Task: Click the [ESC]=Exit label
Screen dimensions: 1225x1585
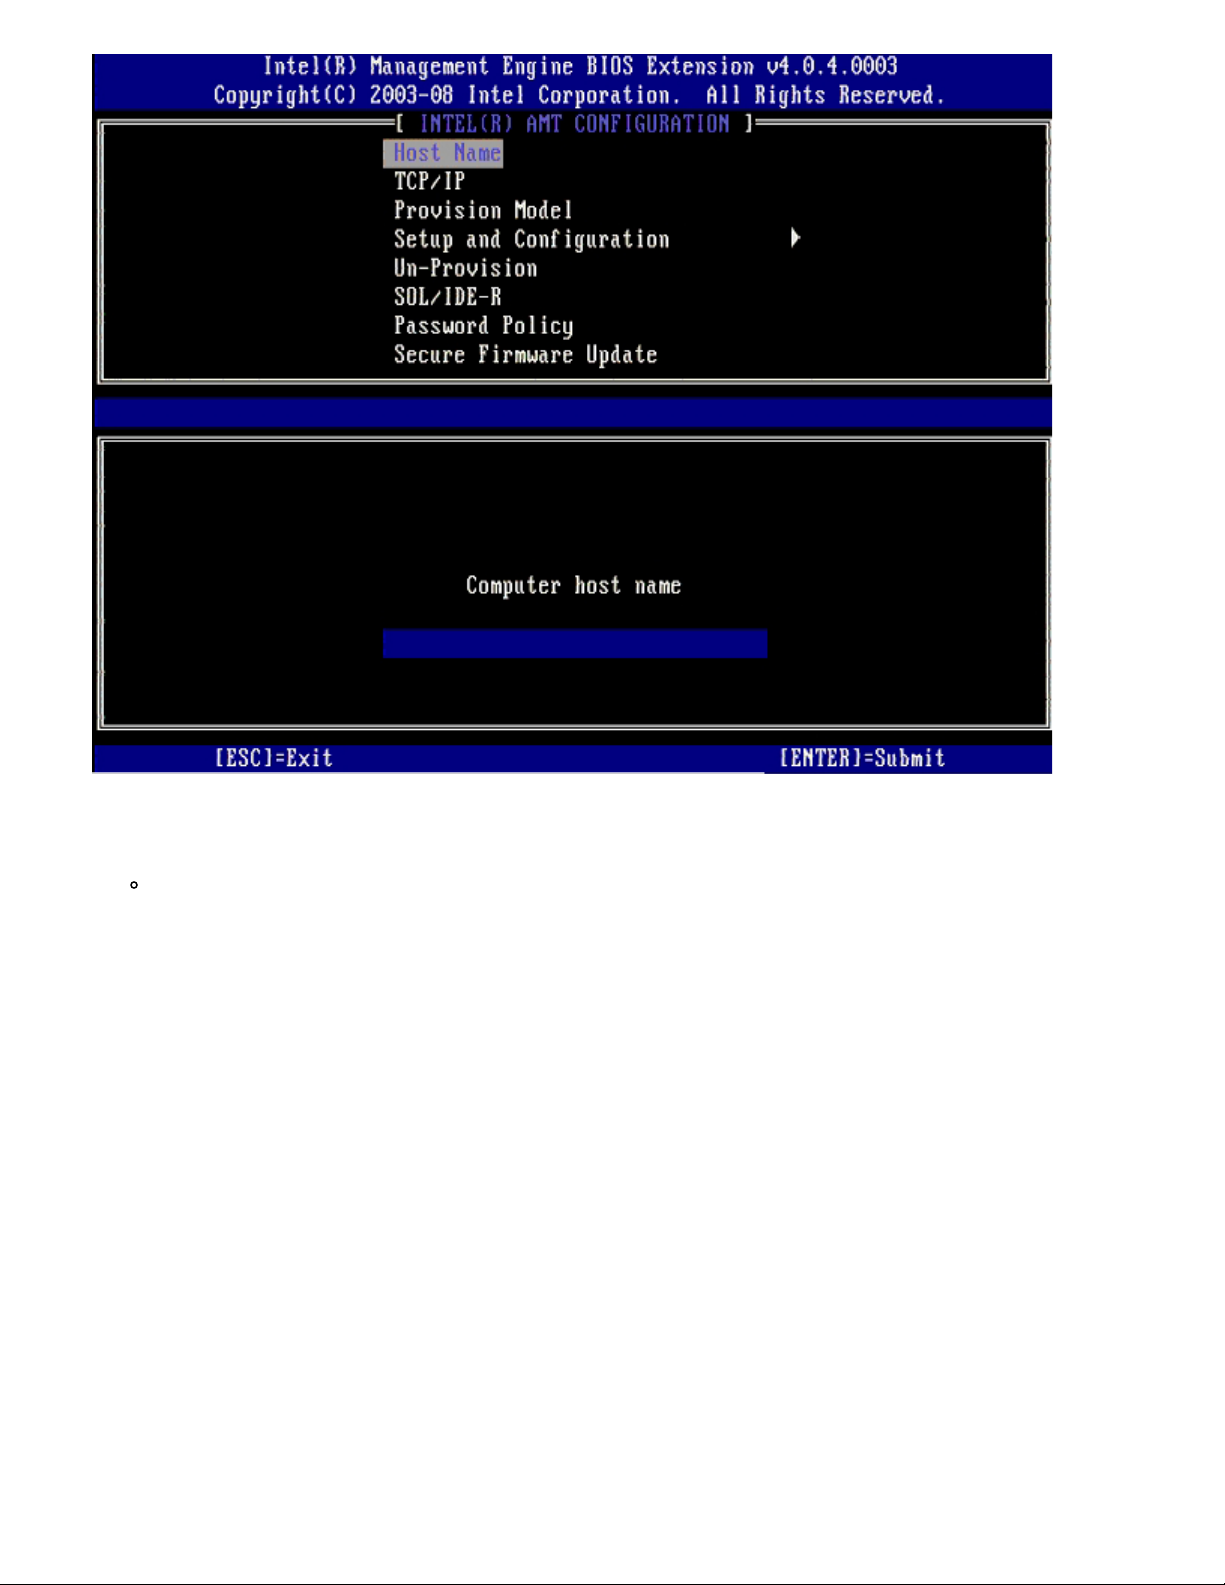Action: point(273,758)
